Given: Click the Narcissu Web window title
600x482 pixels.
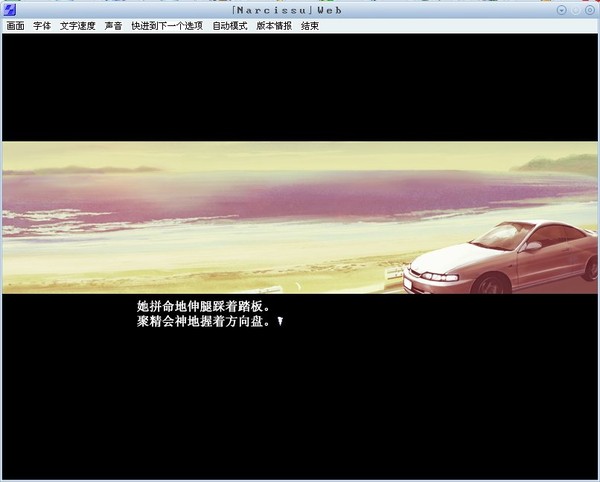Looking at the screenshot, I should (287, 10).
